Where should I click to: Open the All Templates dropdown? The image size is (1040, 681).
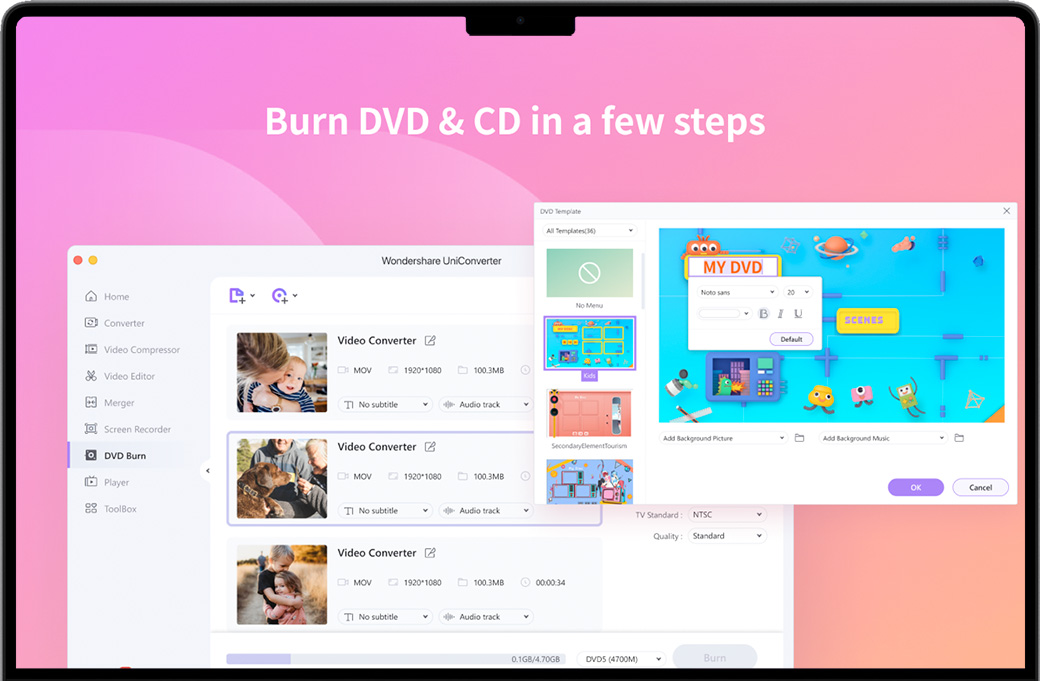click(x=589, y=231)
